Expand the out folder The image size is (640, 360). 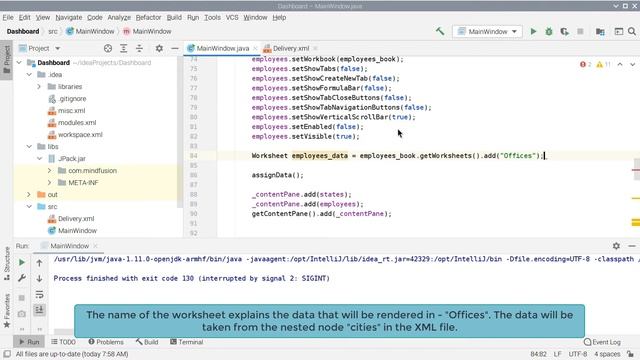click(x=29, y=195)
